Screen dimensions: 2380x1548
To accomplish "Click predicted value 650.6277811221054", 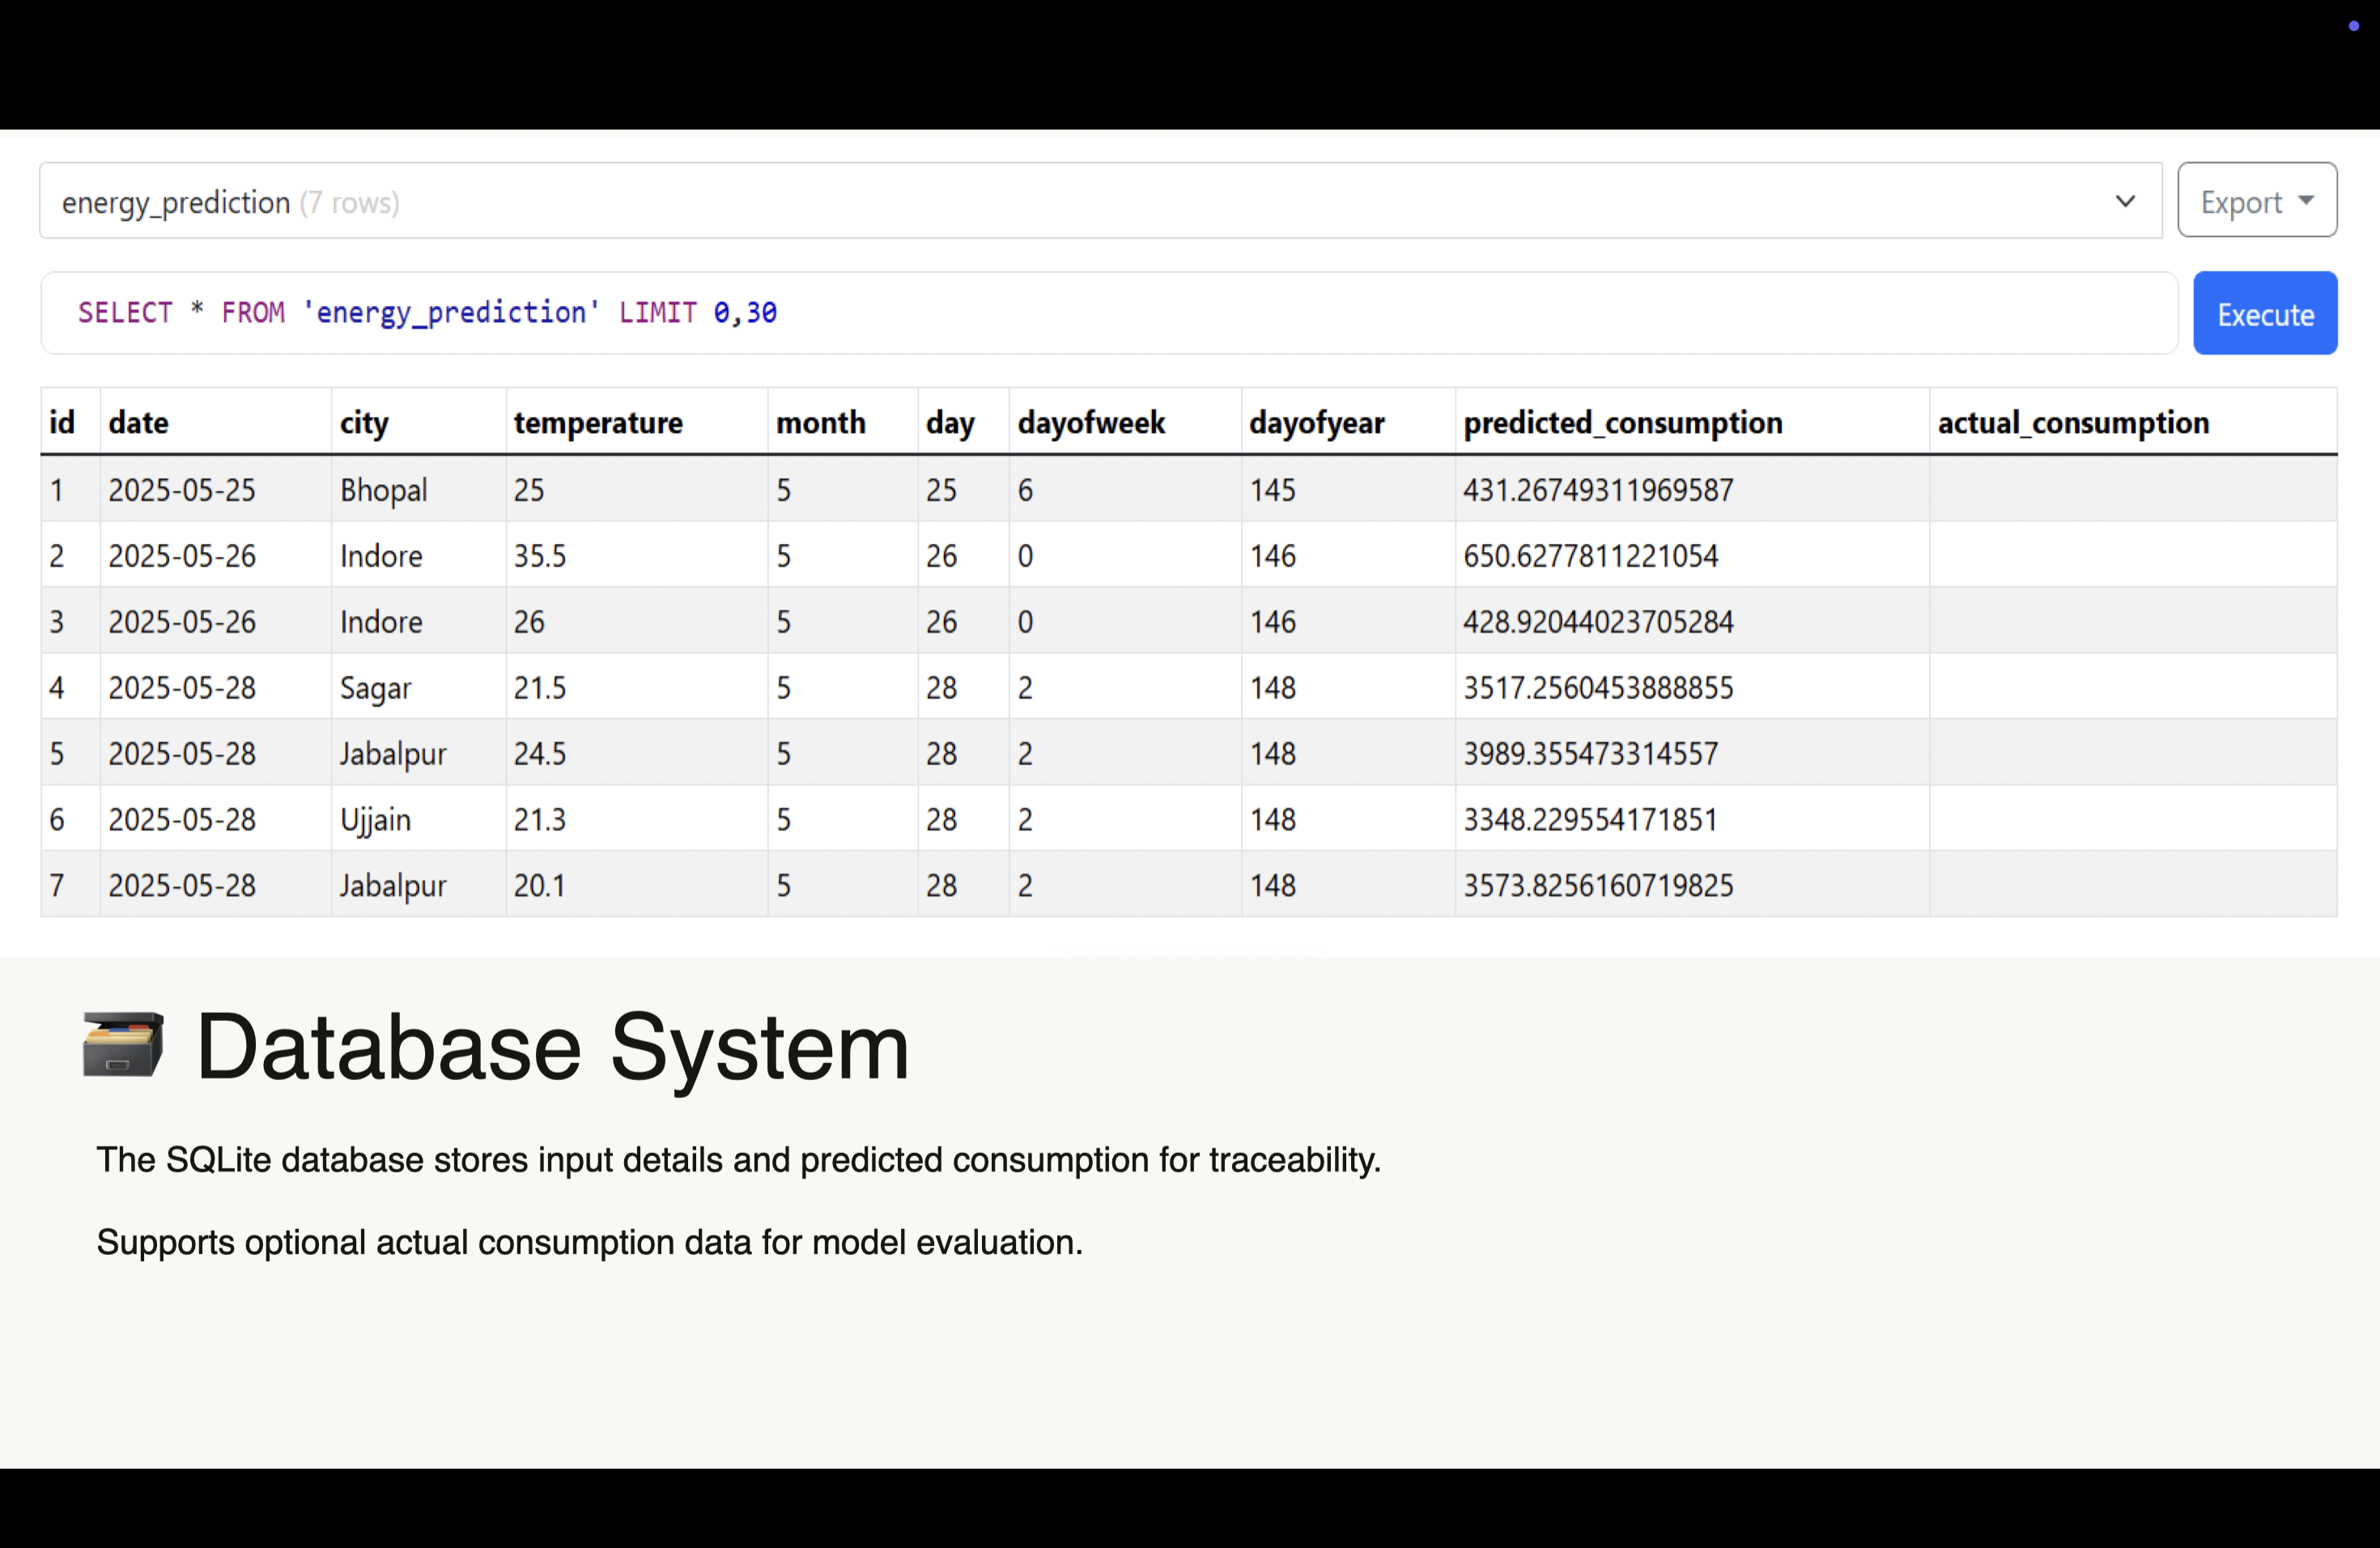I will [1590, 556].
